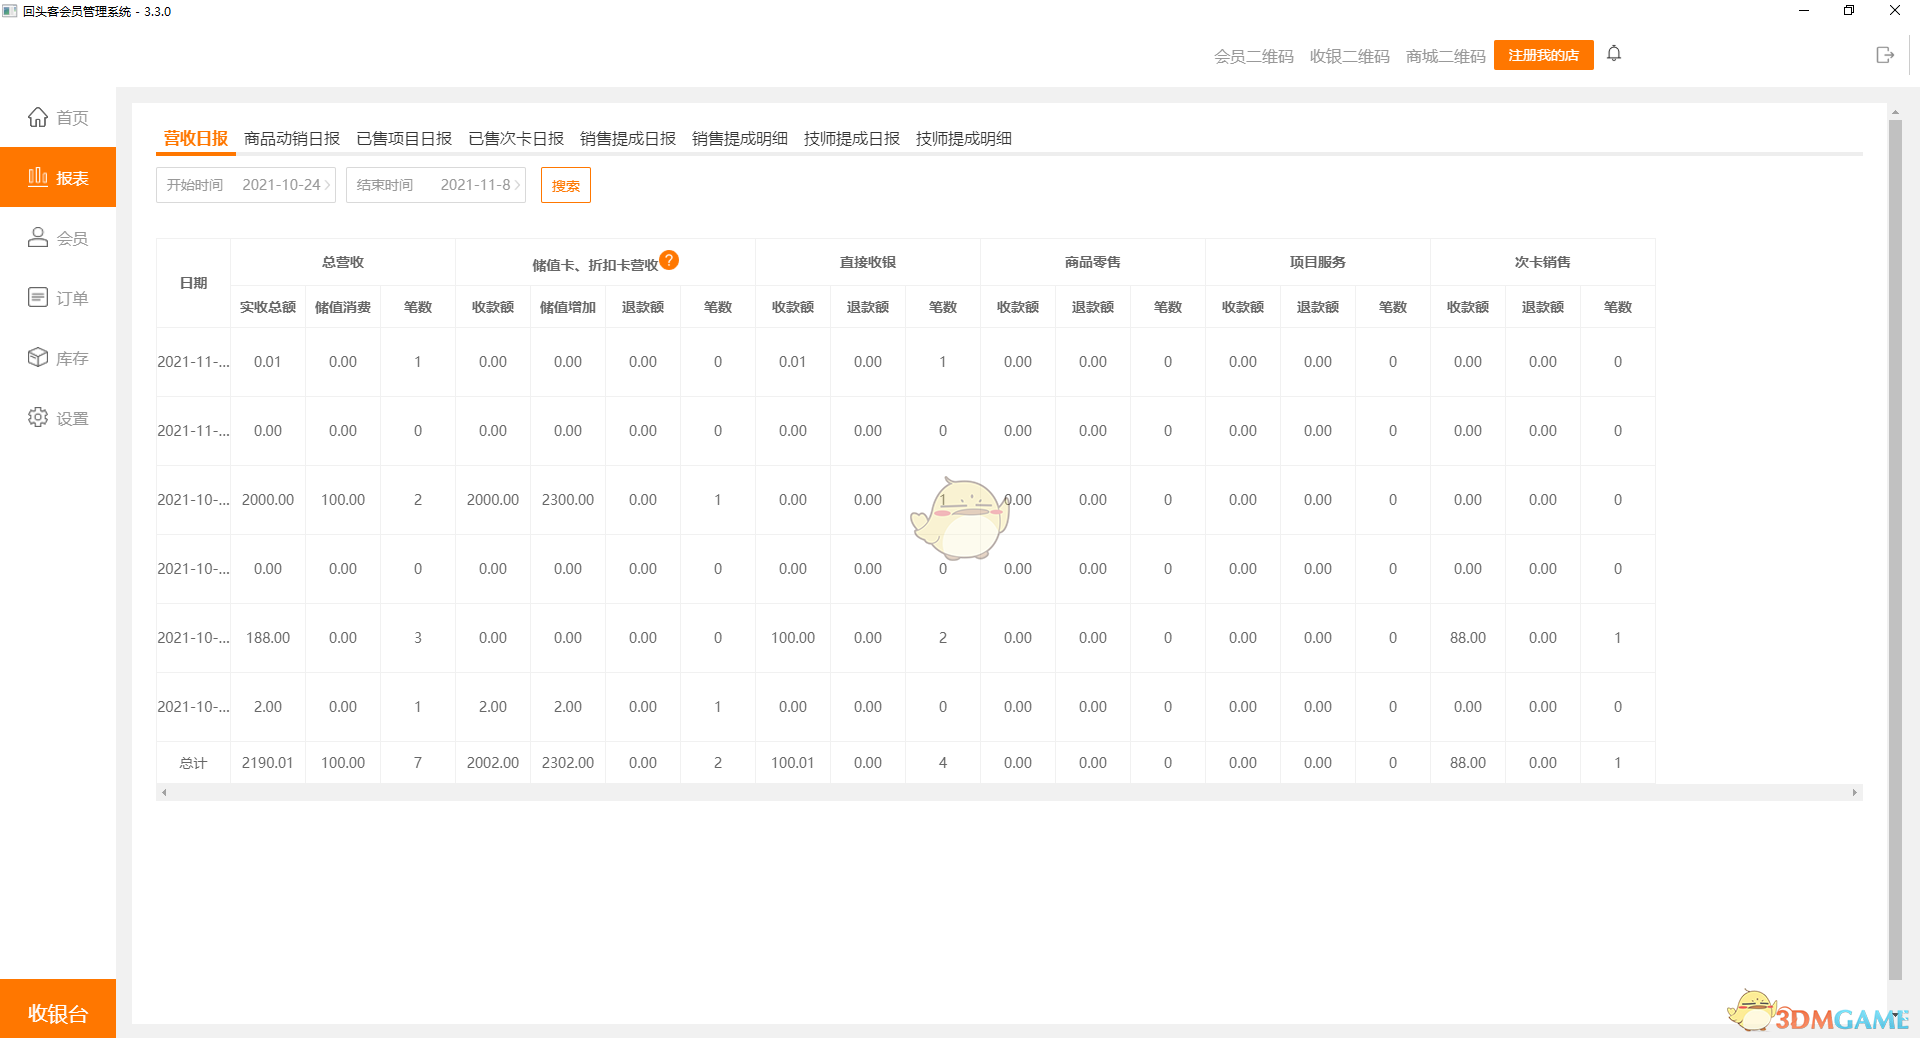Screen dimensions: 1920x1038
Task: Open the 订单 orders section
Action: point(58,297)
